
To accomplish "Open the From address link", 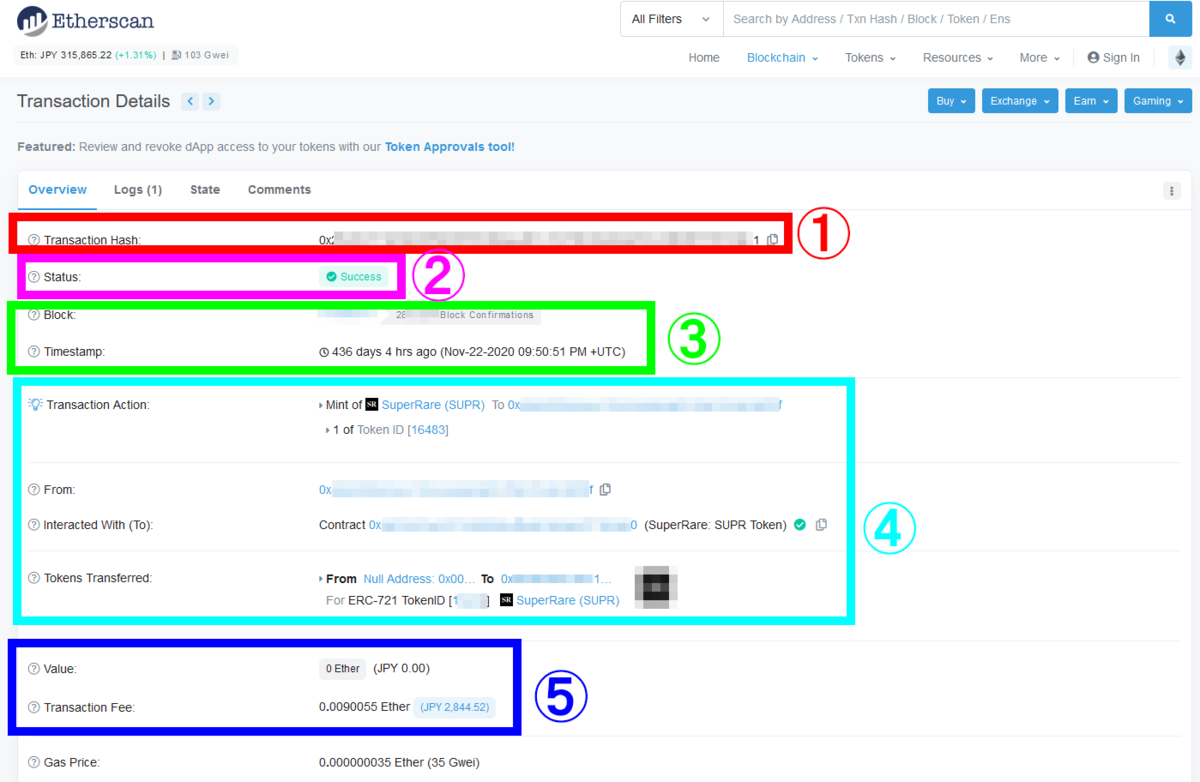I will coord(456,490).
